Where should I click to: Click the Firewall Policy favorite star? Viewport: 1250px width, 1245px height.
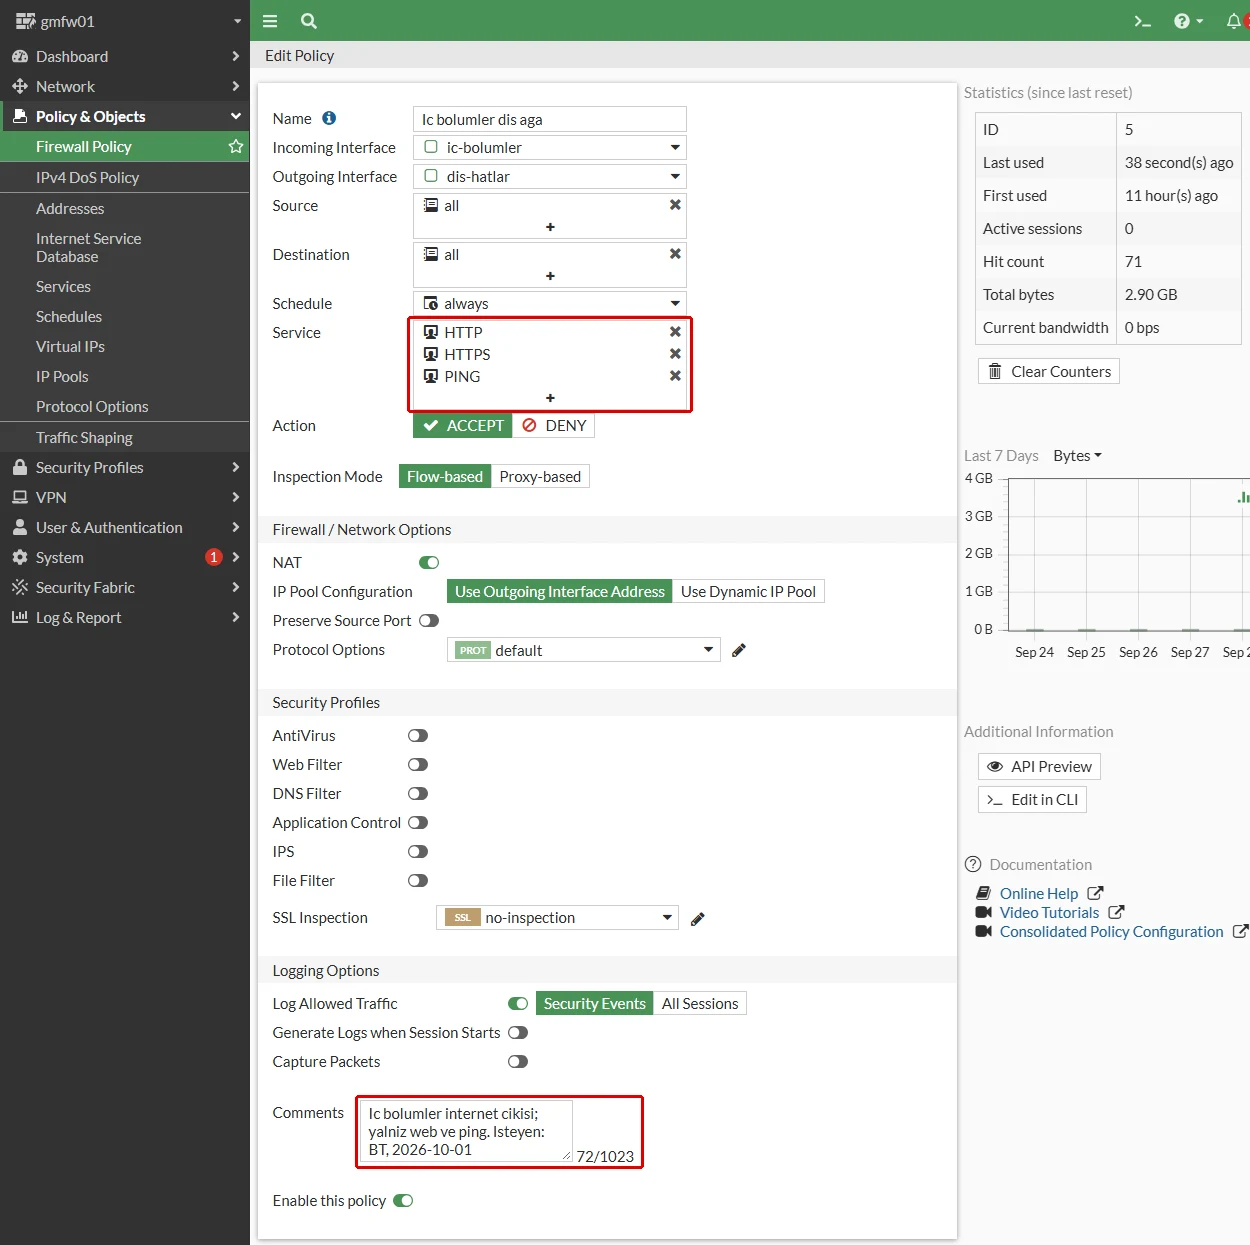click(236, 146)
